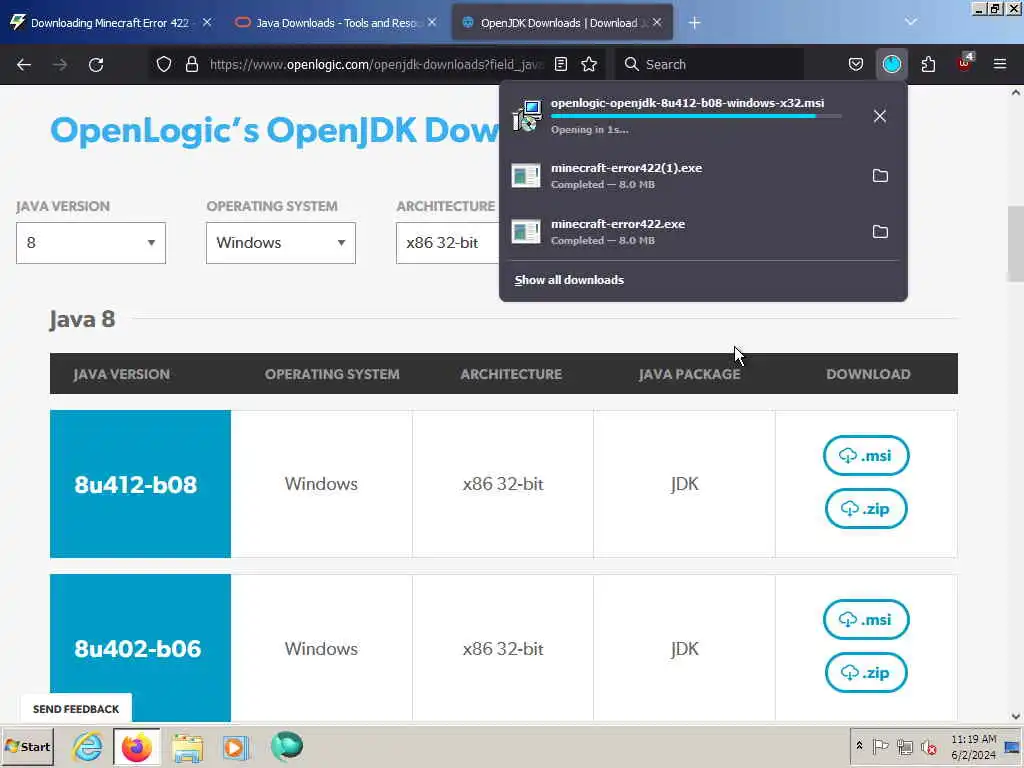Image resolution: width=1024 pixels, height=768 pixels.
Task: Click the scrollbar up arrow
Action: point(1016,93)
